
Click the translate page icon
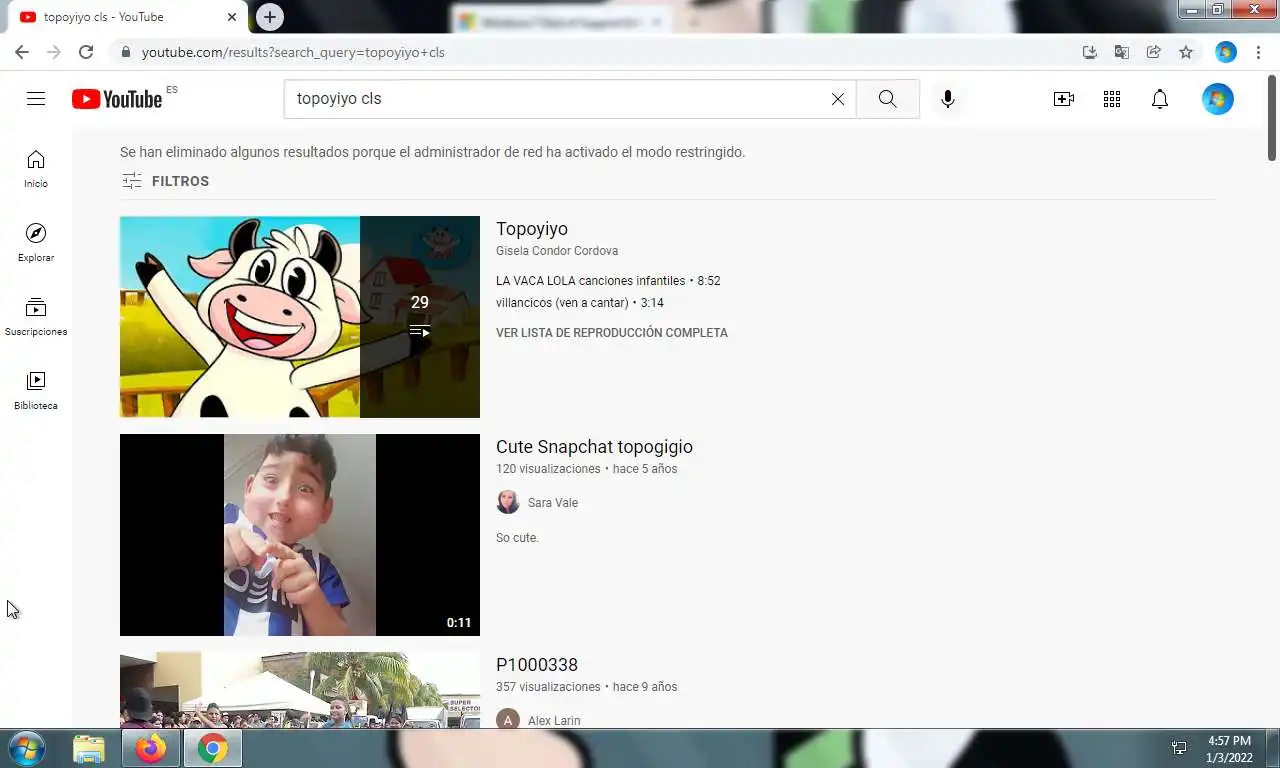click(x=1122, y=52)
